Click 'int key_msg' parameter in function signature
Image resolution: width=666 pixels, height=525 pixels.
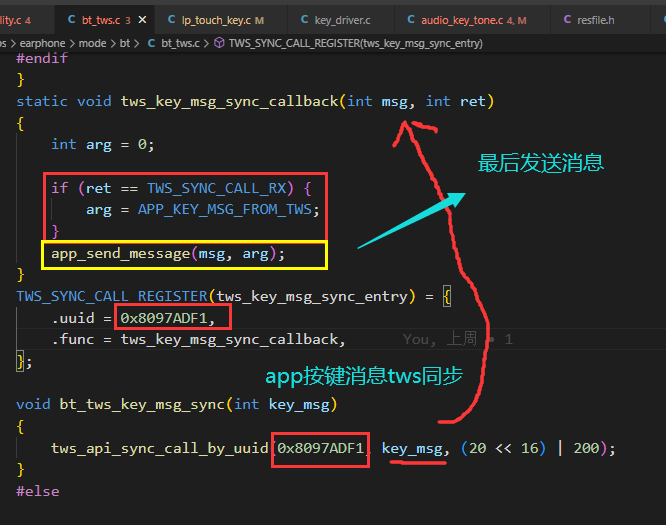pos(282,404)
